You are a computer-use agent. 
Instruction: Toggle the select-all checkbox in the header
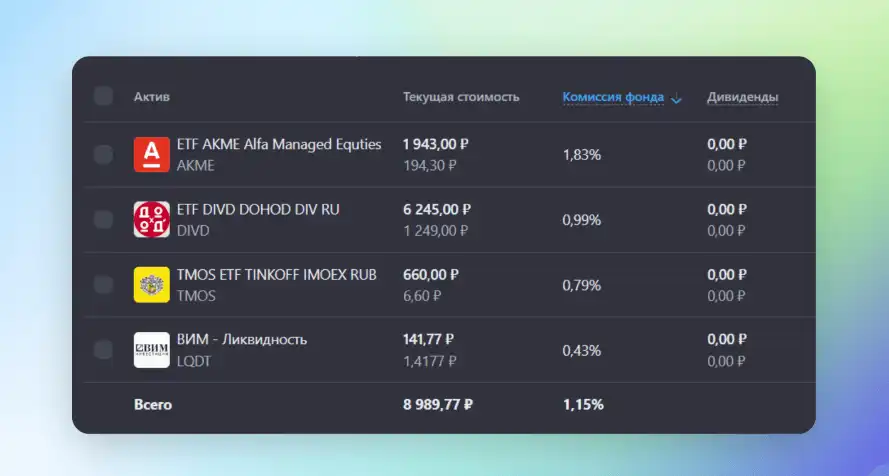click(x=103, y=96)
